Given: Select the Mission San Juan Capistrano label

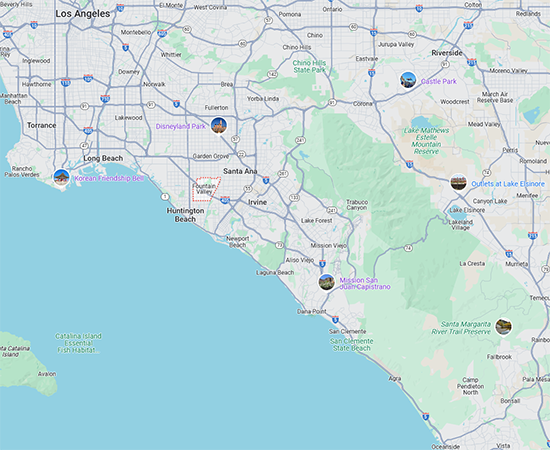Looking at the screenshot, I should [365, 283].
